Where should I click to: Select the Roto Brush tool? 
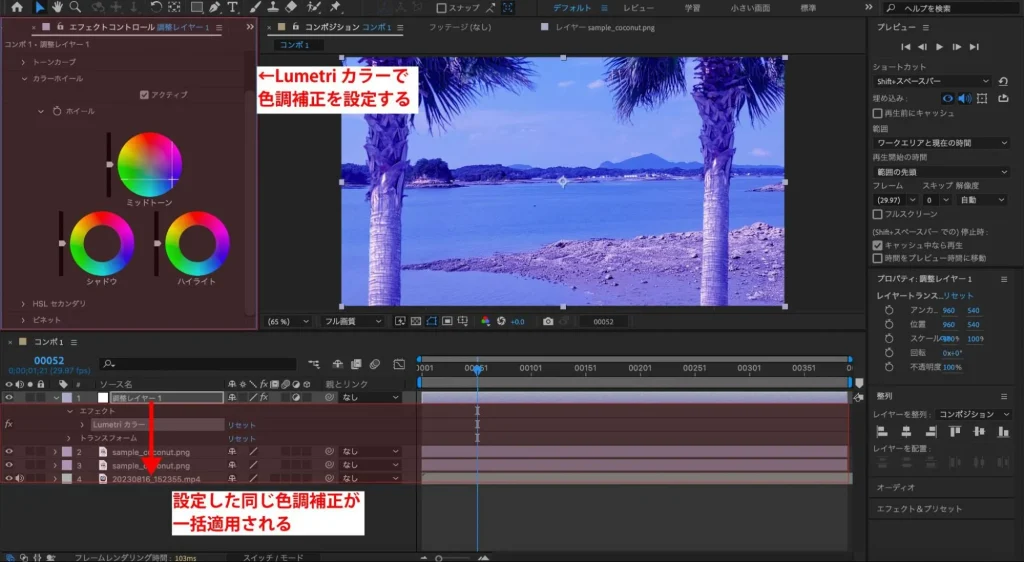click(x=314, y=7)
